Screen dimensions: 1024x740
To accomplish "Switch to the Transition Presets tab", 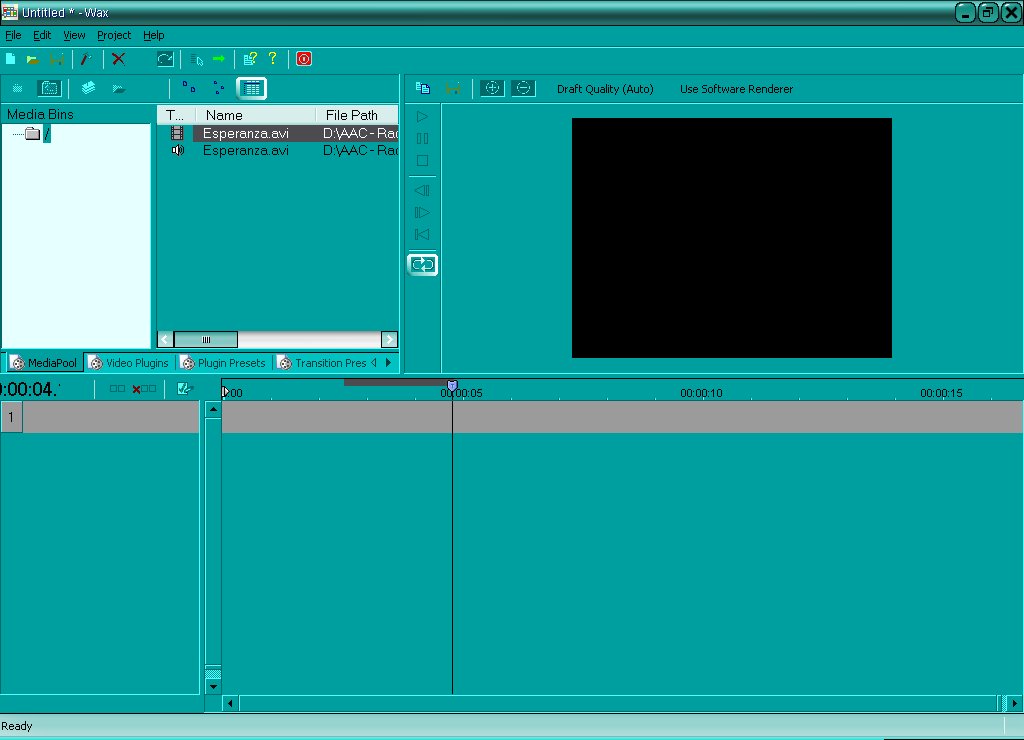I will coord(322,362).
